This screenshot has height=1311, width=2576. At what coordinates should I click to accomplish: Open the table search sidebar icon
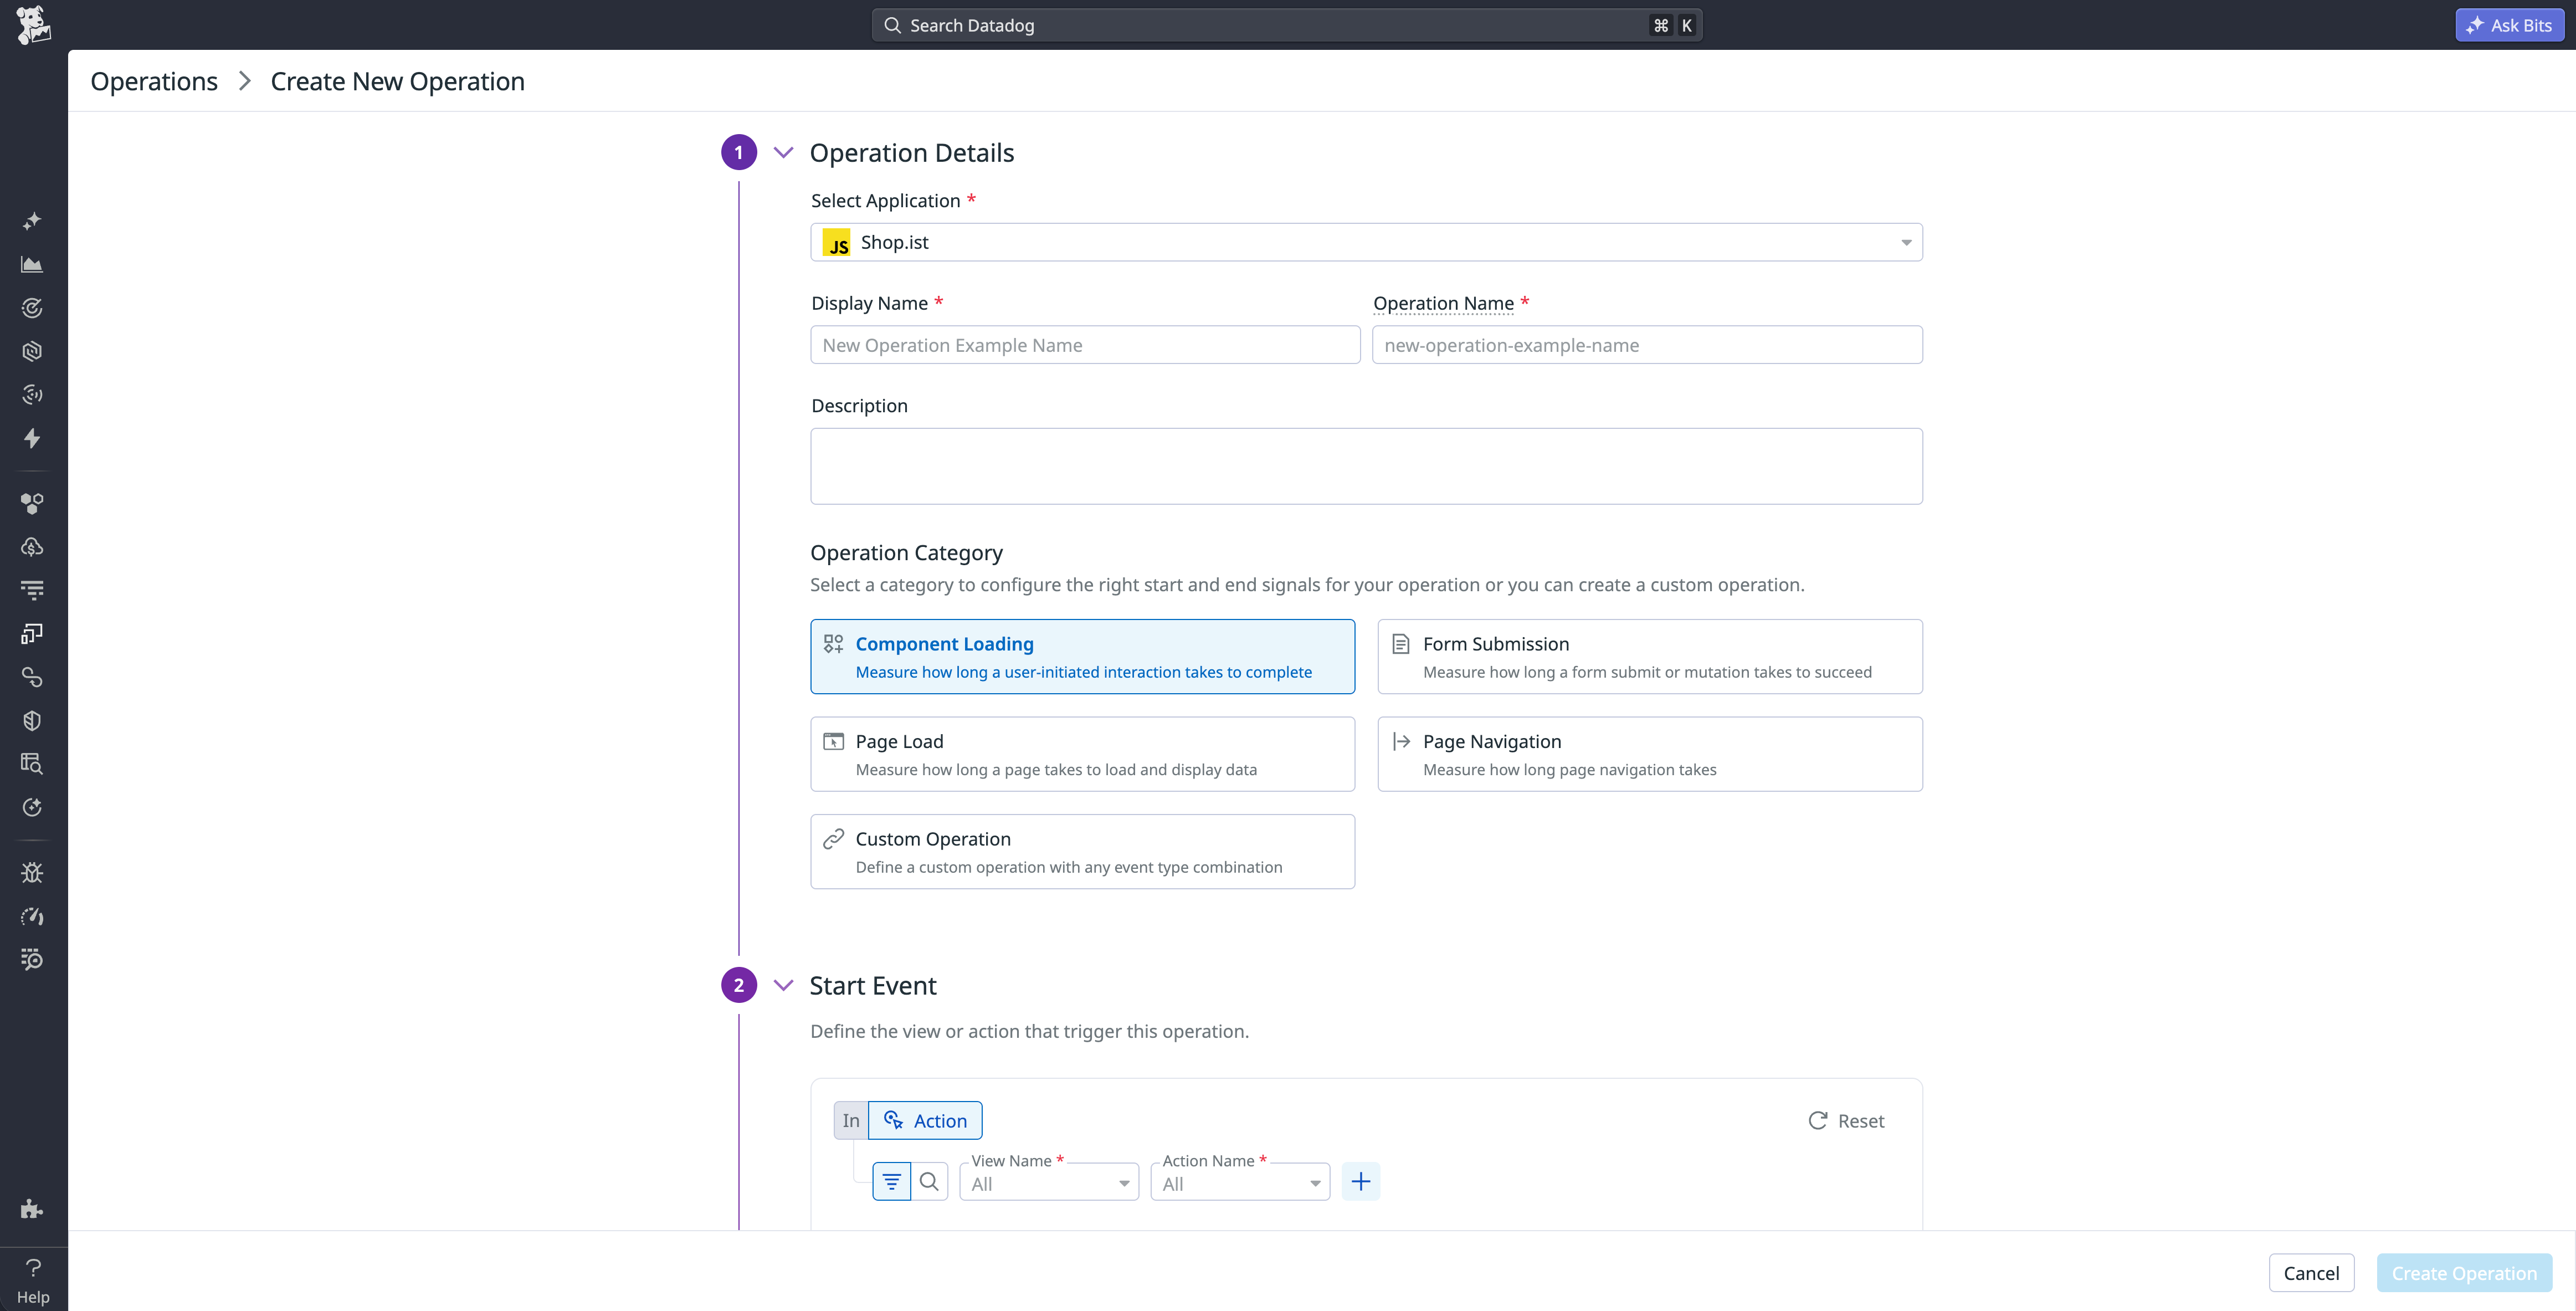pyautogui.click(x=32, y=764)
